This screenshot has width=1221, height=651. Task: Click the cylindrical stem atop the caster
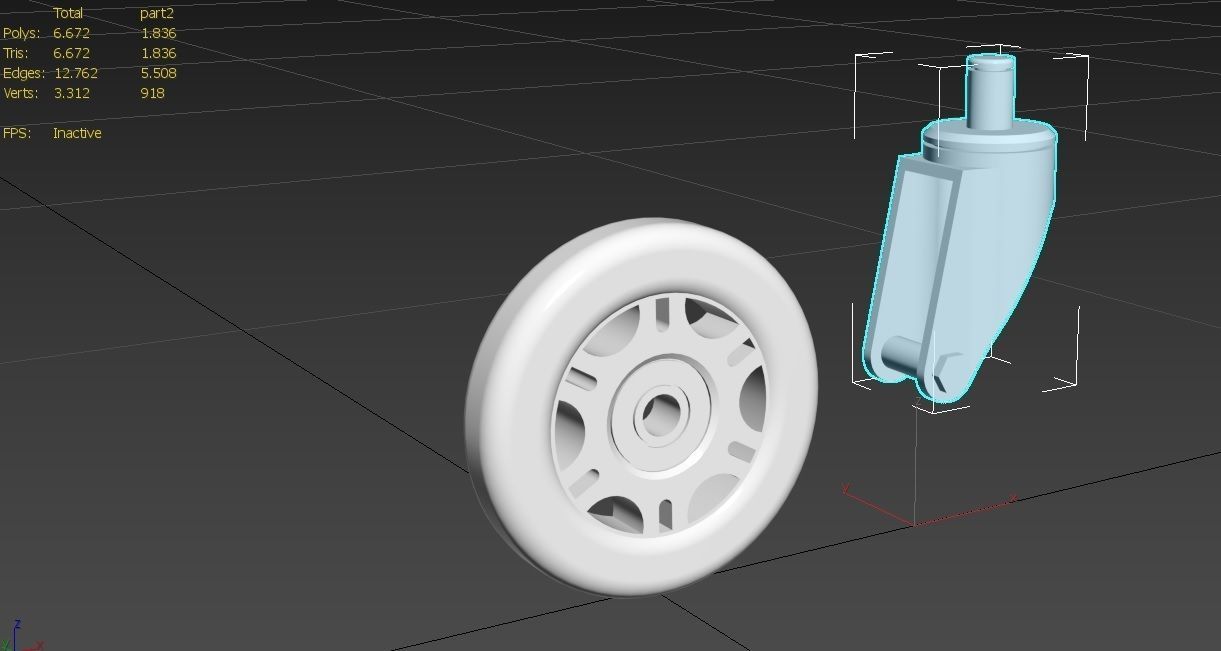click(x=990, y=92)
